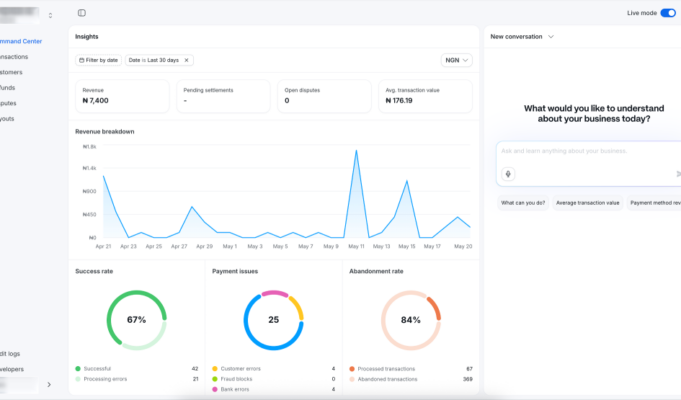
Task: Open the NGN currency dropdown
Action: [x=456, y=60]
